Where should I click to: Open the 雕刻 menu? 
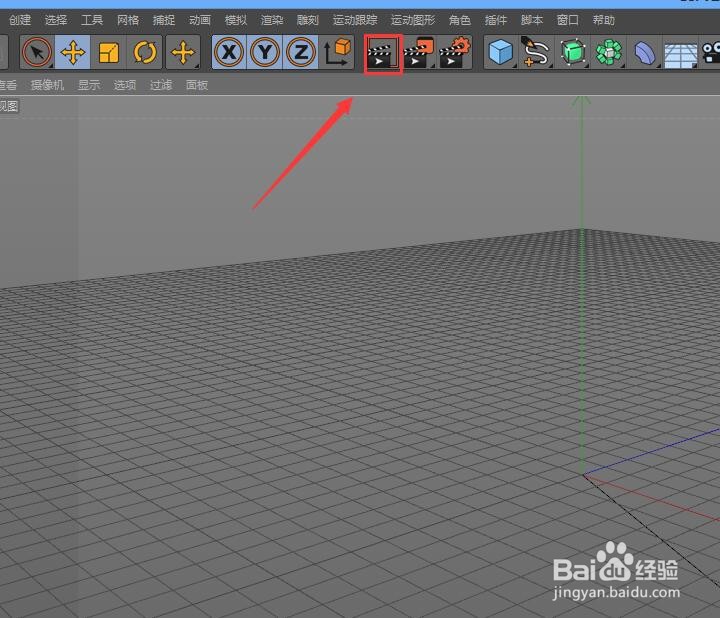point(308,20)
